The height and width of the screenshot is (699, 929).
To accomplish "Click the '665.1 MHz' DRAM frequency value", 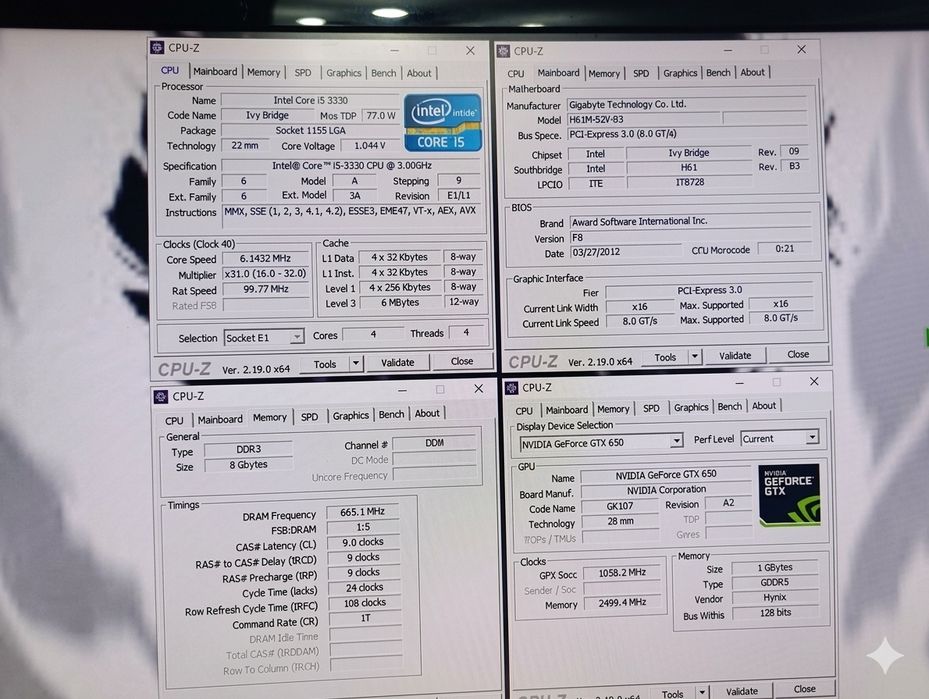I will pos(363,512).
